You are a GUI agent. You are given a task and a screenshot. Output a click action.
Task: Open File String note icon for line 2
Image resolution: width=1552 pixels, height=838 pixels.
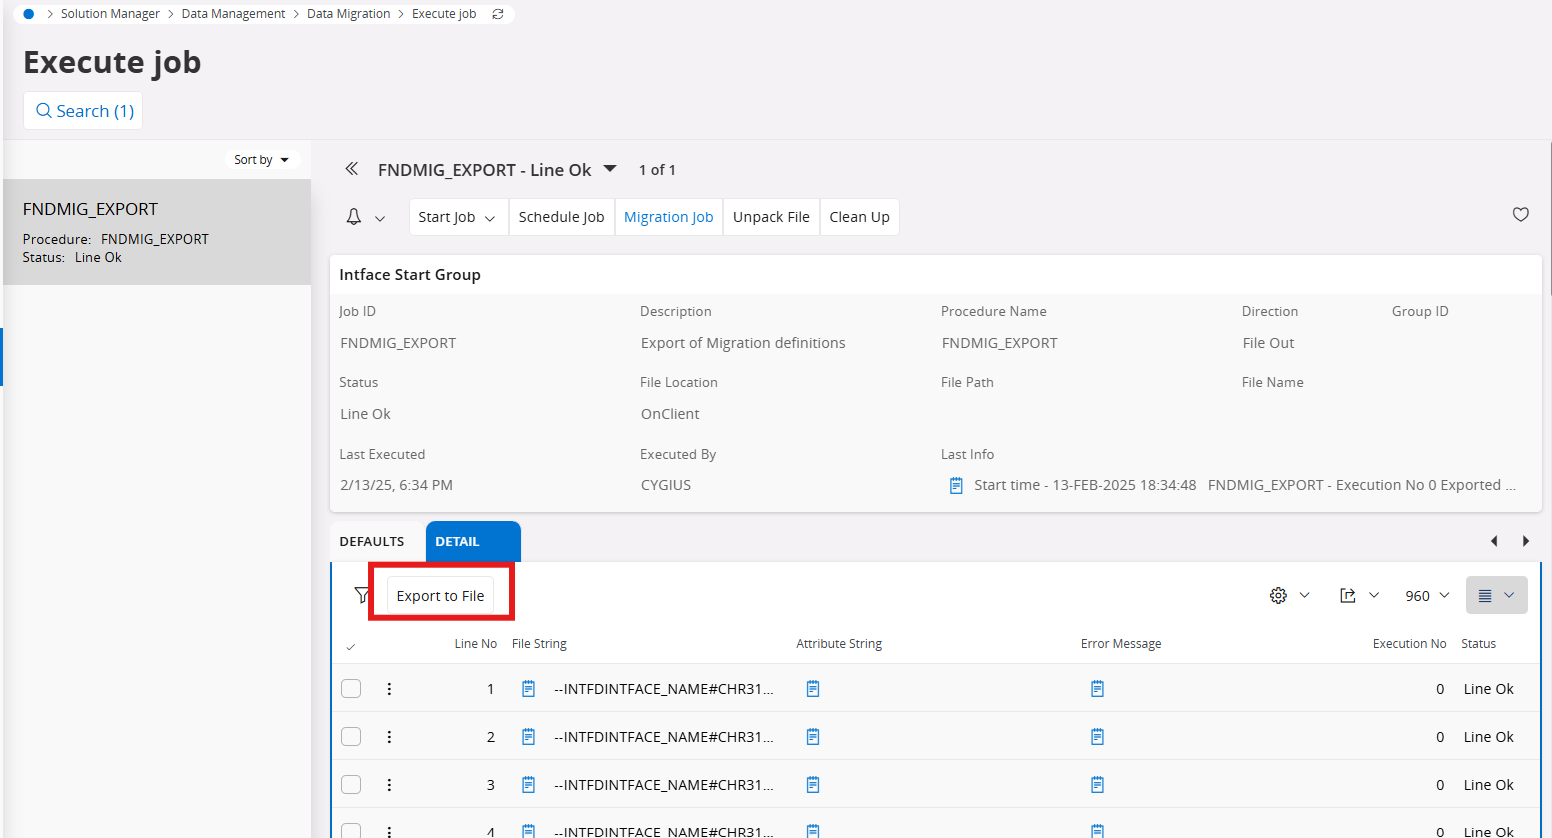coord(529,736)
